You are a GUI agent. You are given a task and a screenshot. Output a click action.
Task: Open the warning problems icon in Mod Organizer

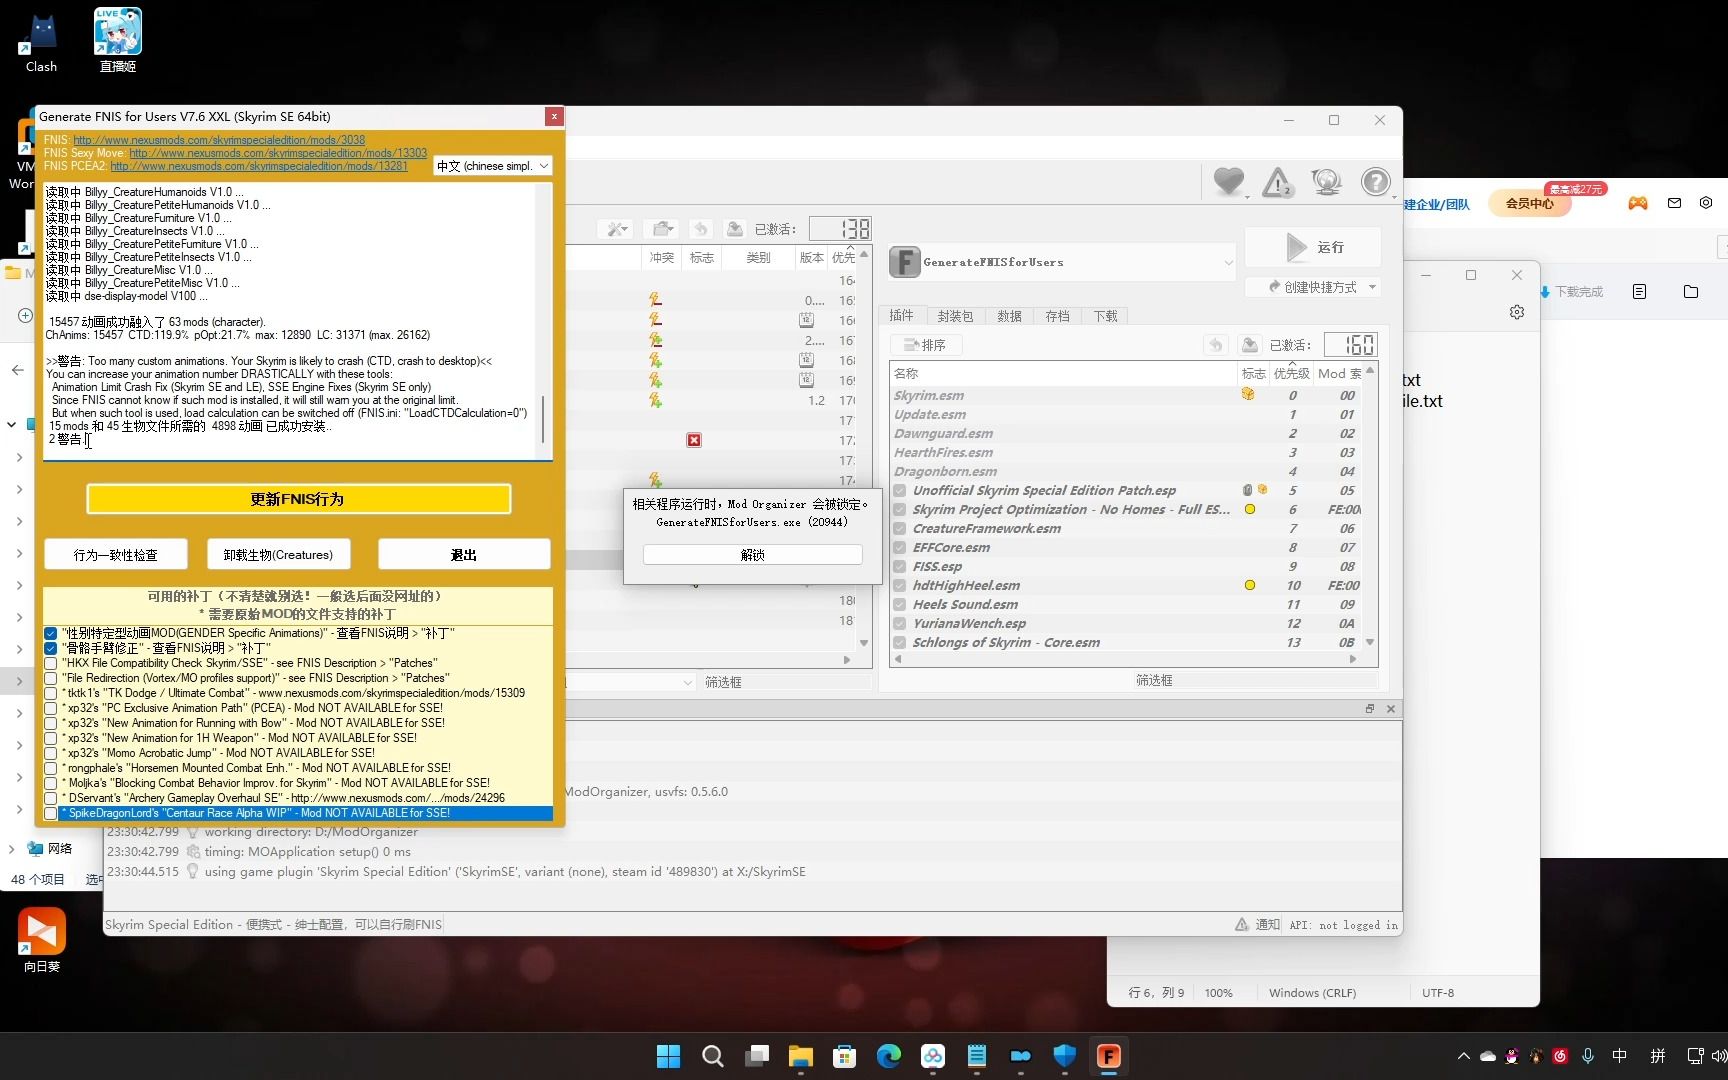coord(1278,182)
